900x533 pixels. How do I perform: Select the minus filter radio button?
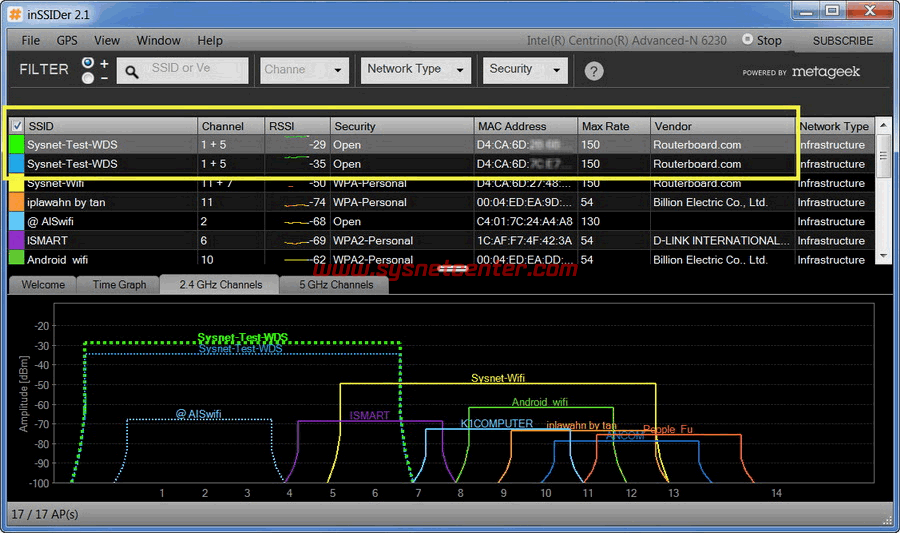[88, 77]
